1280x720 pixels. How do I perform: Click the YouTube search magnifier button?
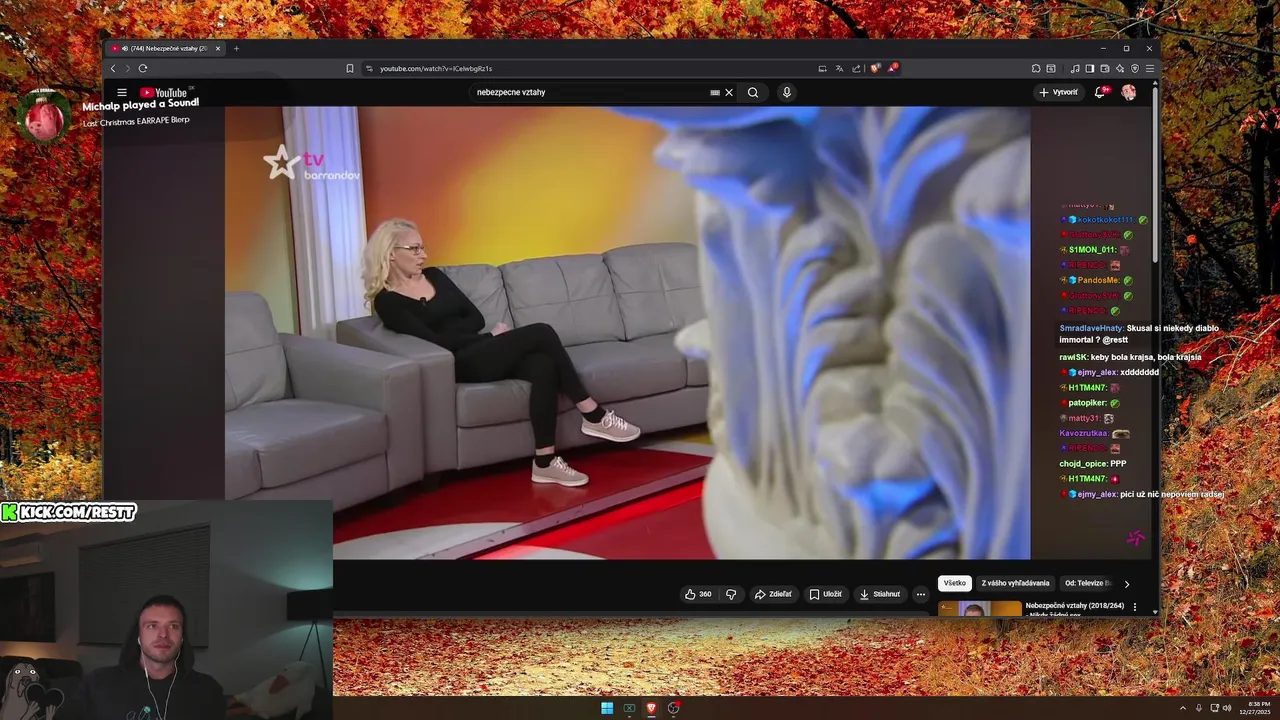pos(753,92)
